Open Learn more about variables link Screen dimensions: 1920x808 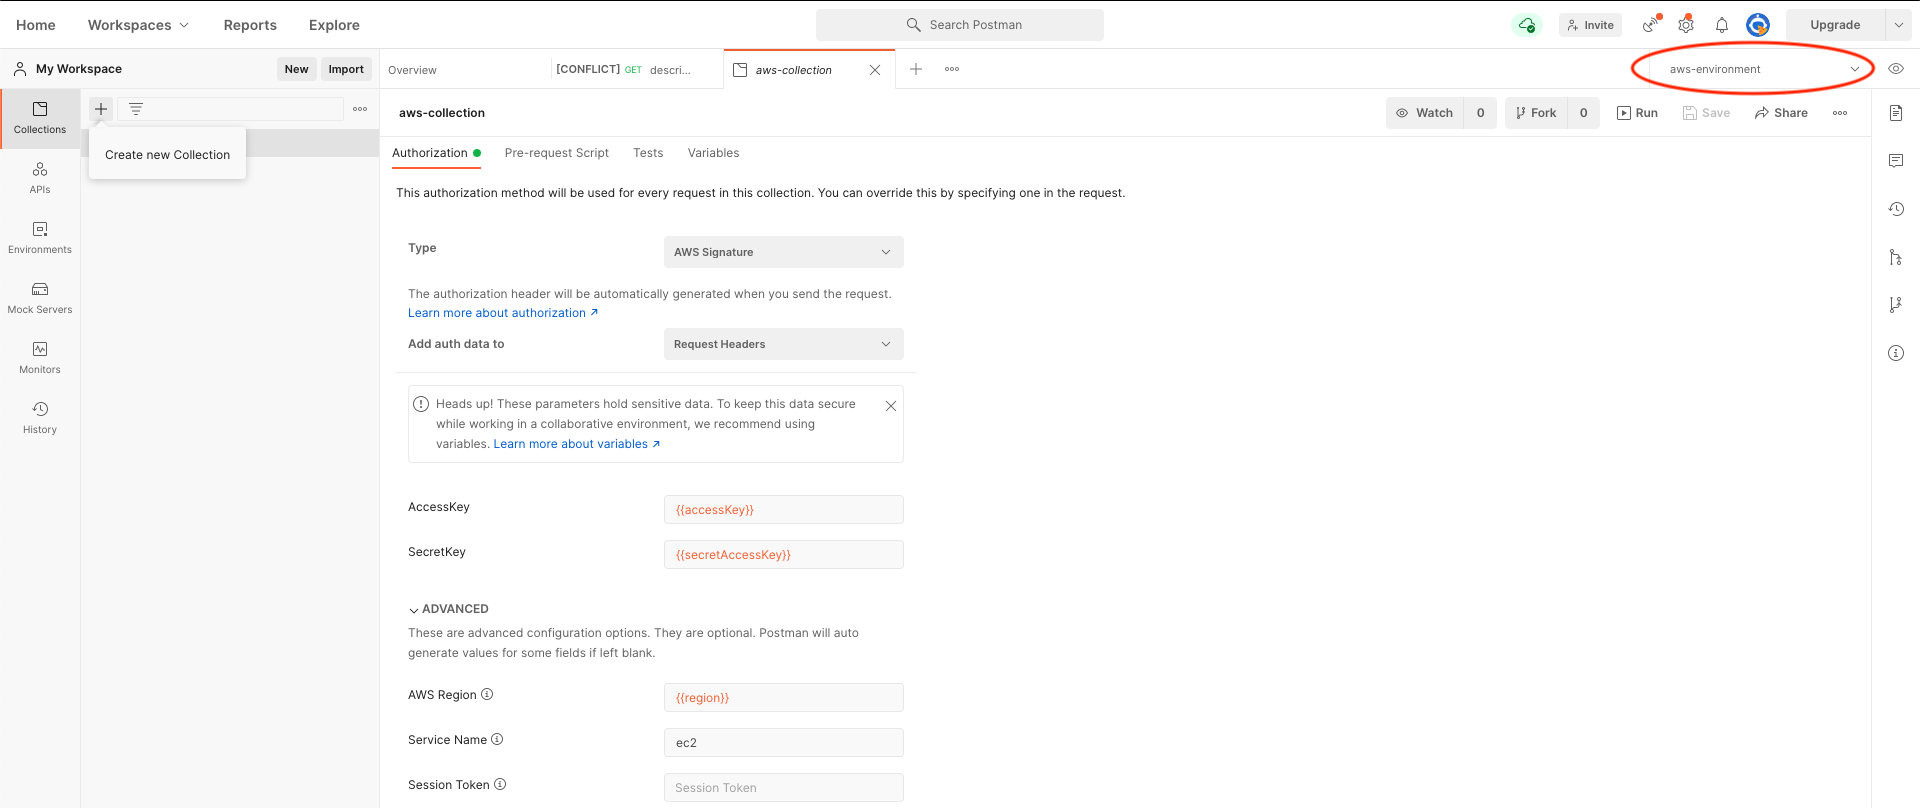577,444
